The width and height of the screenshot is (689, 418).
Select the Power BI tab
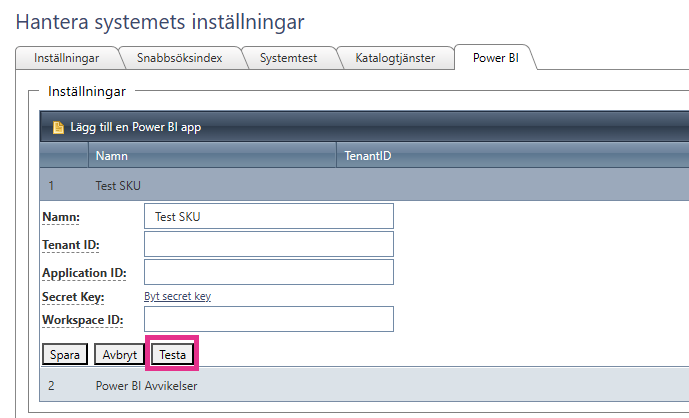[x=496, y=58]
